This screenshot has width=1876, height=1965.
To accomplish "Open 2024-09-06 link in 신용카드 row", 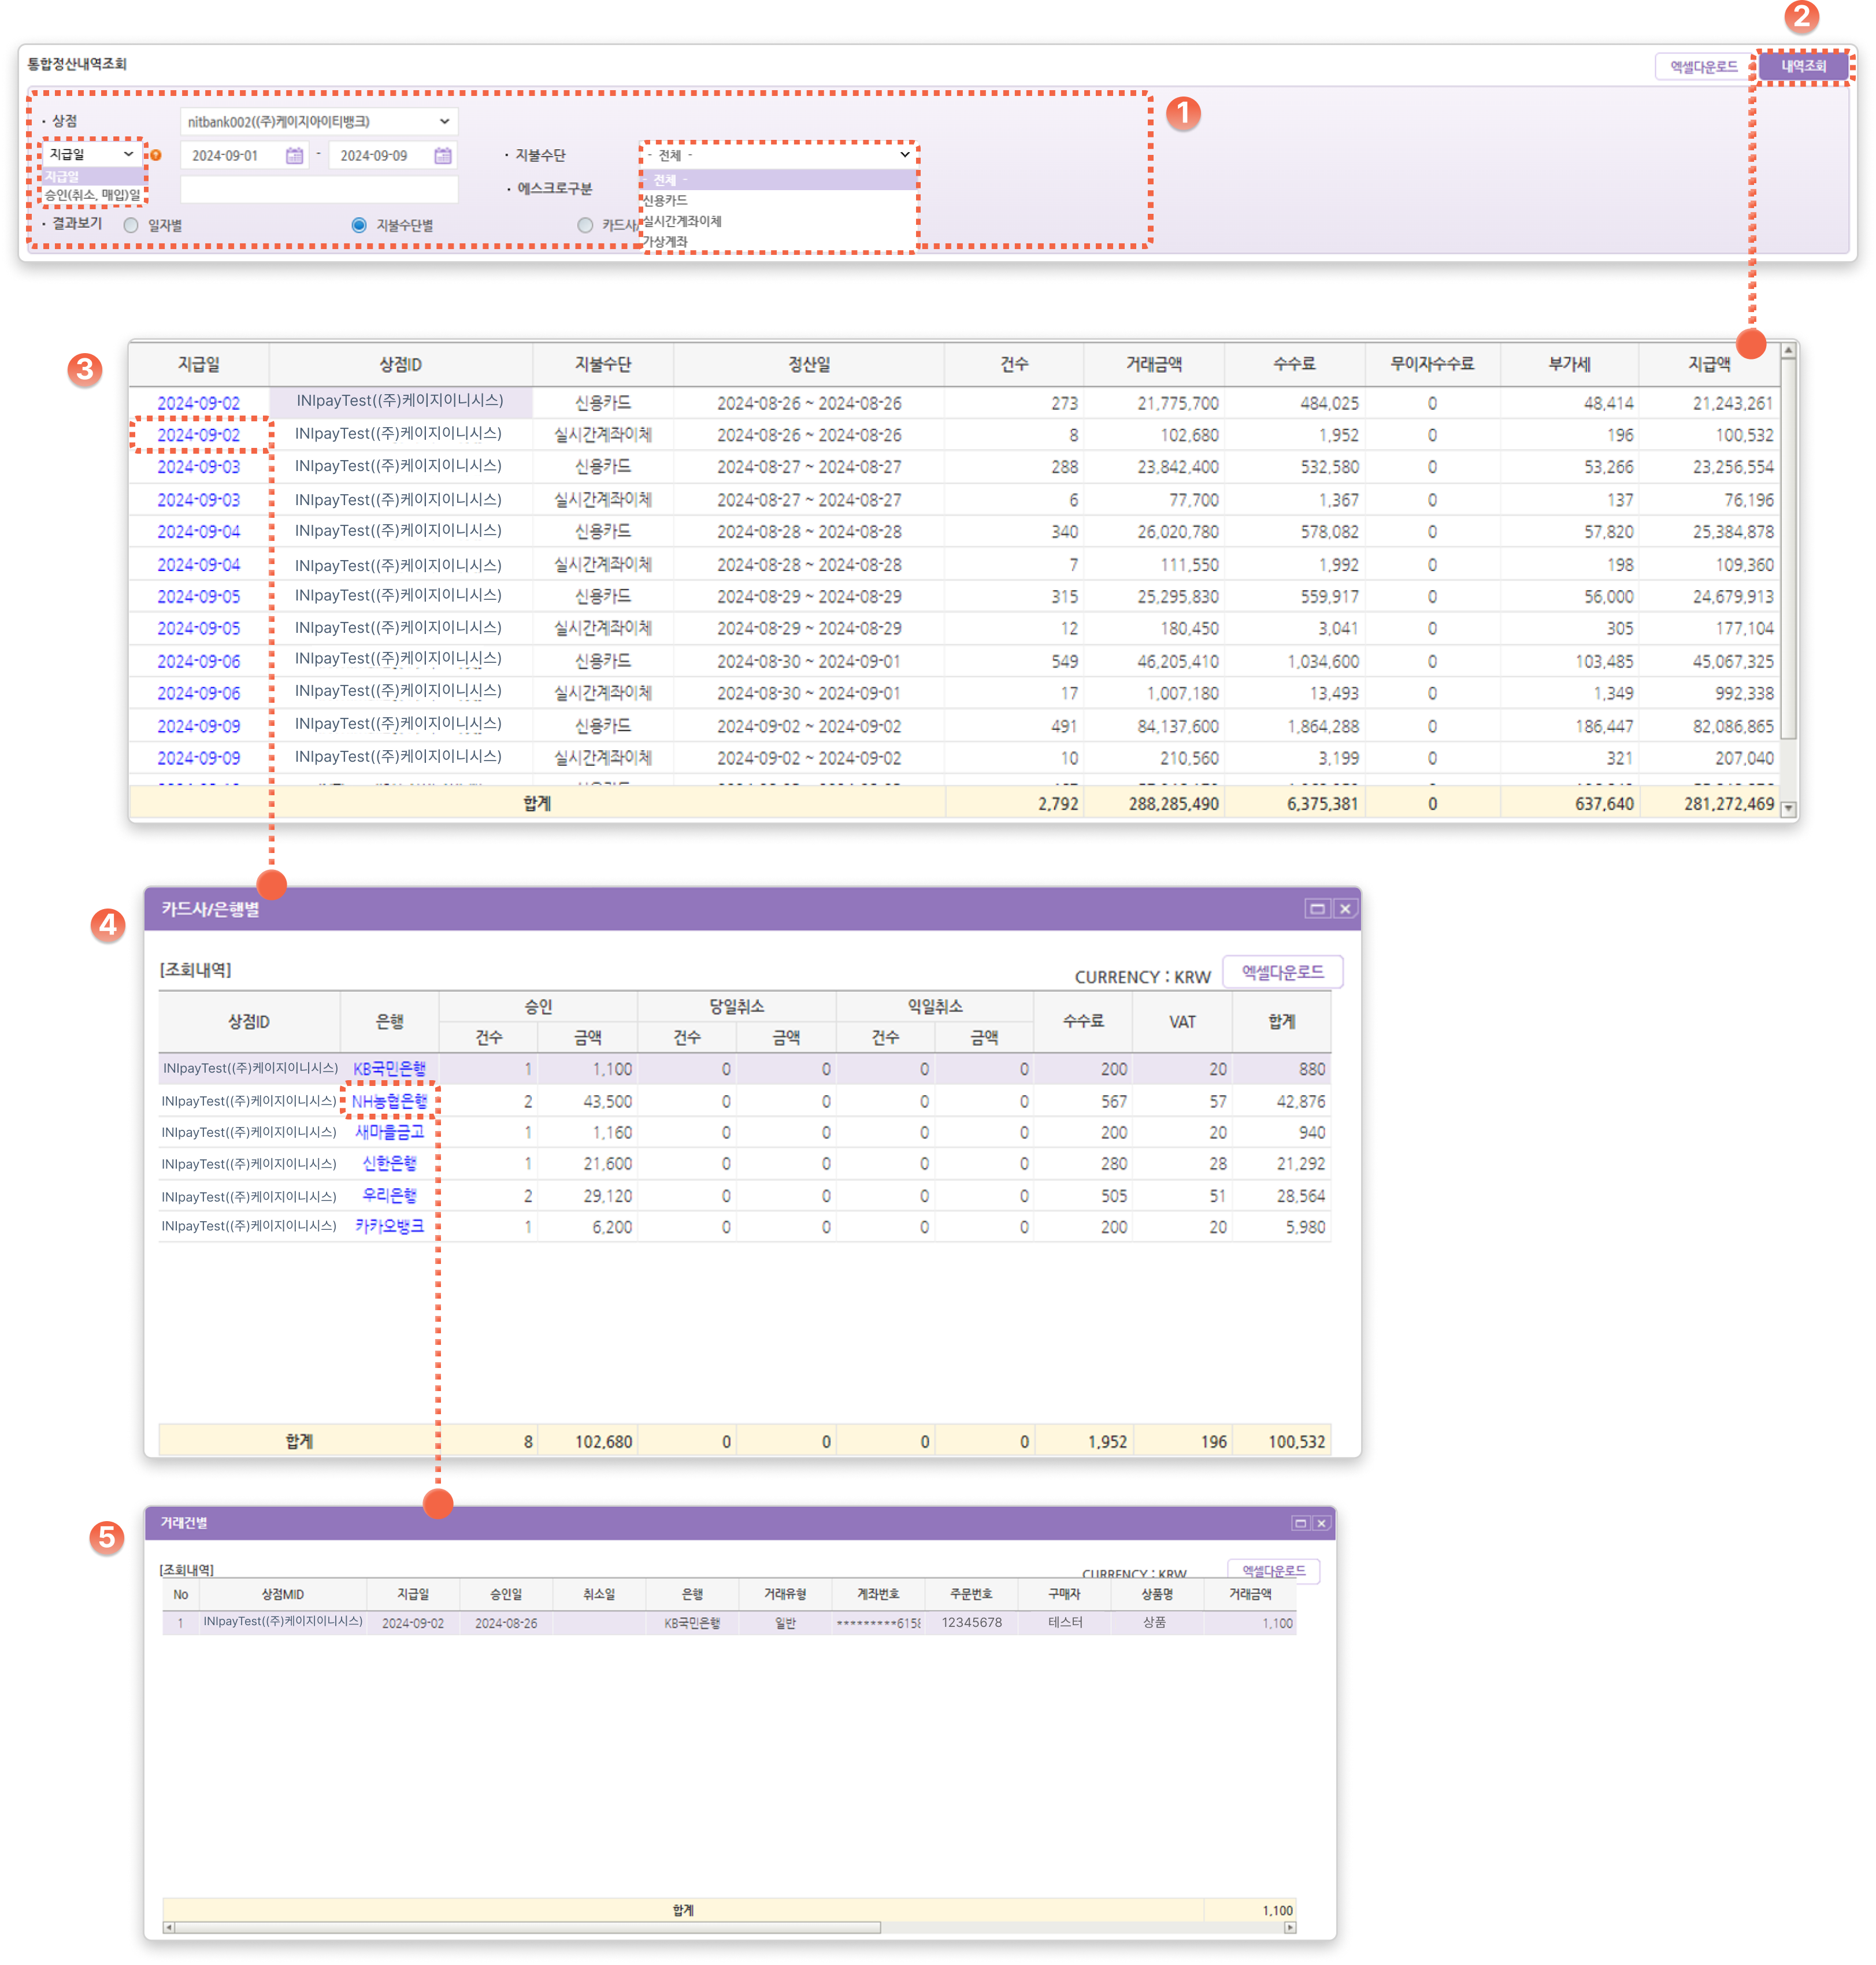I will tap(199, 661).
